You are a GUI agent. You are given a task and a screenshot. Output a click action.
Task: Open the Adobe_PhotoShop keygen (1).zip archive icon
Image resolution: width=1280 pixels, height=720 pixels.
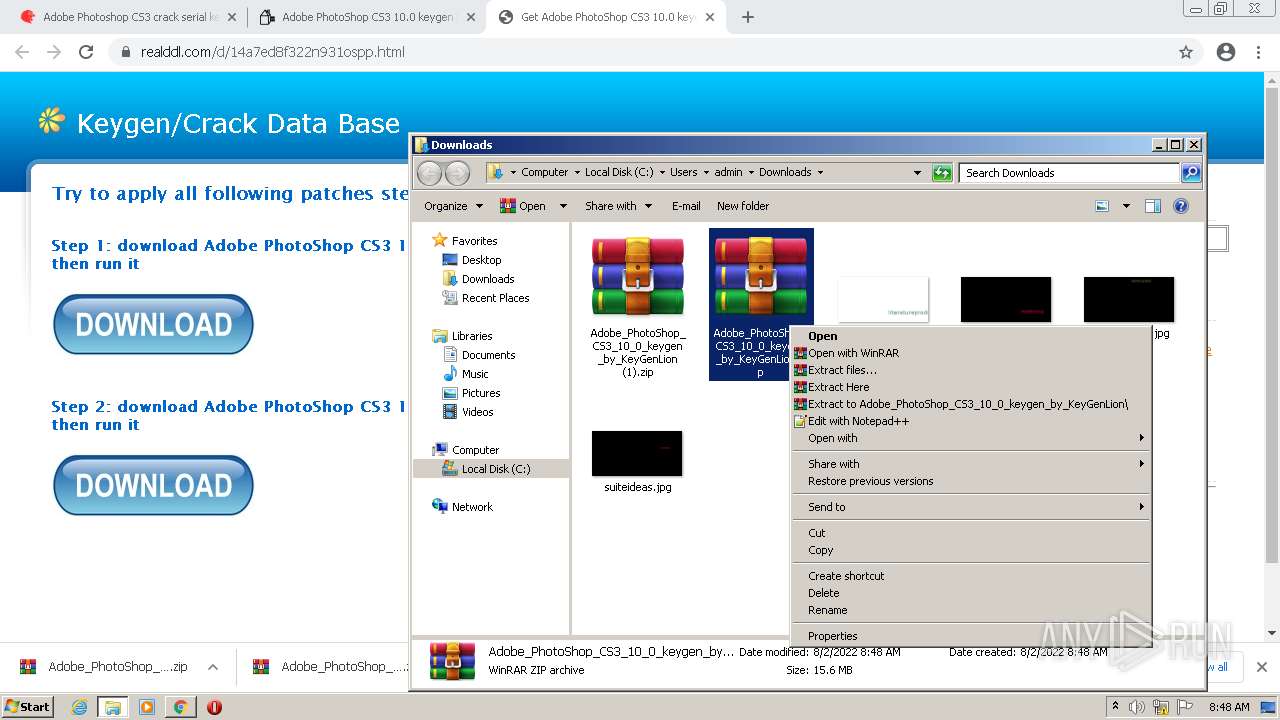[x=637, y=277]
